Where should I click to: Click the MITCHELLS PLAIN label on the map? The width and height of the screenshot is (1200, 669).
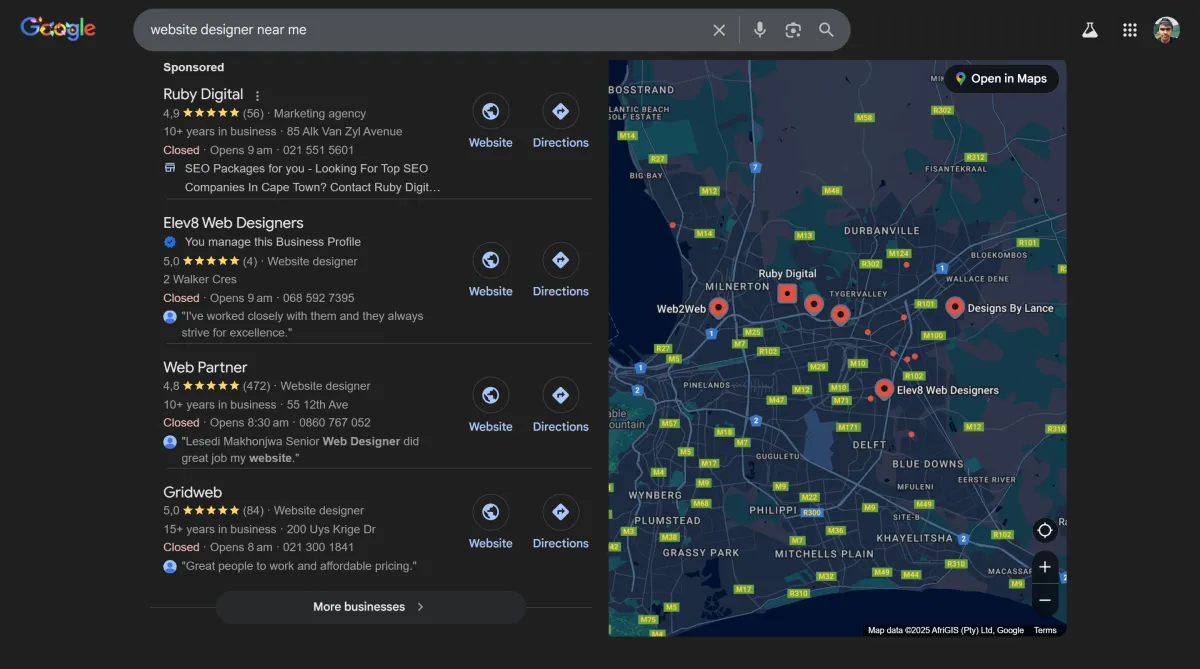tap(824, 554)
